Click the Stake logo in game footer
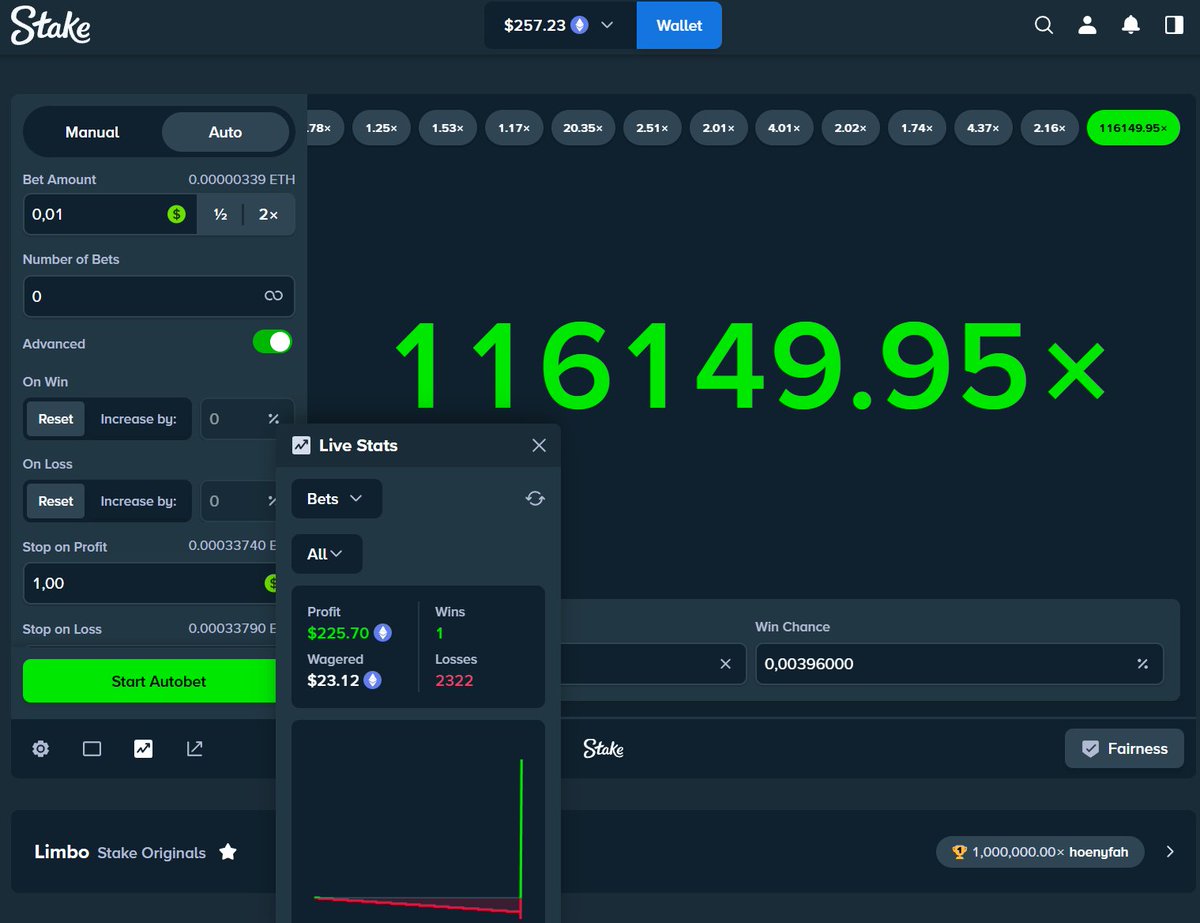1200x923 pixels. click(x=603, y=748)
